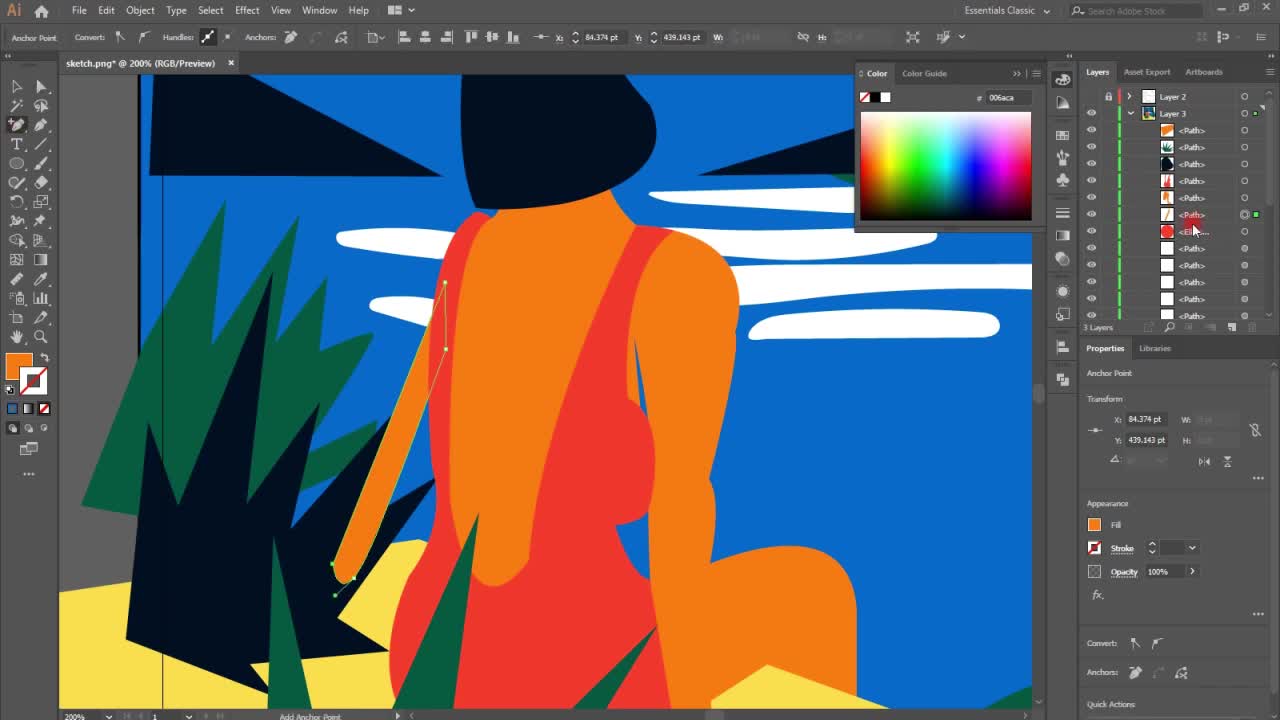1280x720 pixels.
Task: Select the Gradient tool
Action: (x=41, y=260)
